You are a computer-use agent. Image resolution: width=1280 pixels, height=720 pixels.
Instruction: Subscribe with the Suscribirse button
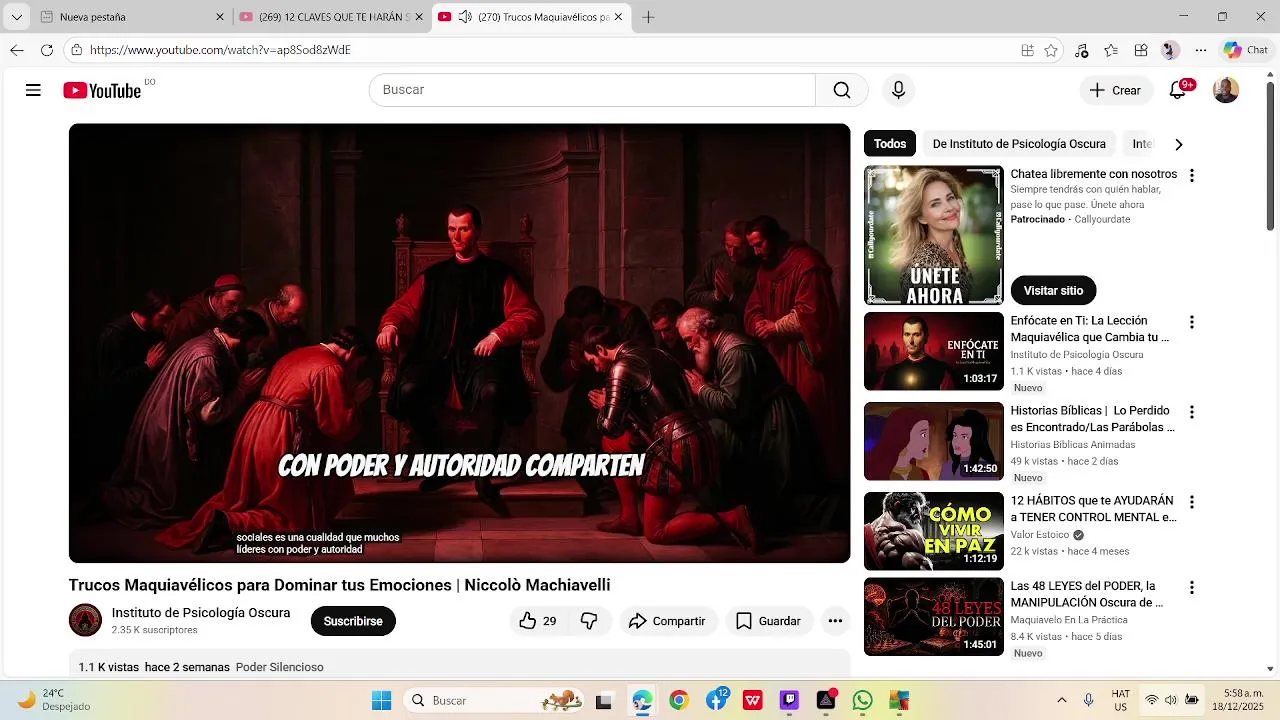[x=353, y=621]
